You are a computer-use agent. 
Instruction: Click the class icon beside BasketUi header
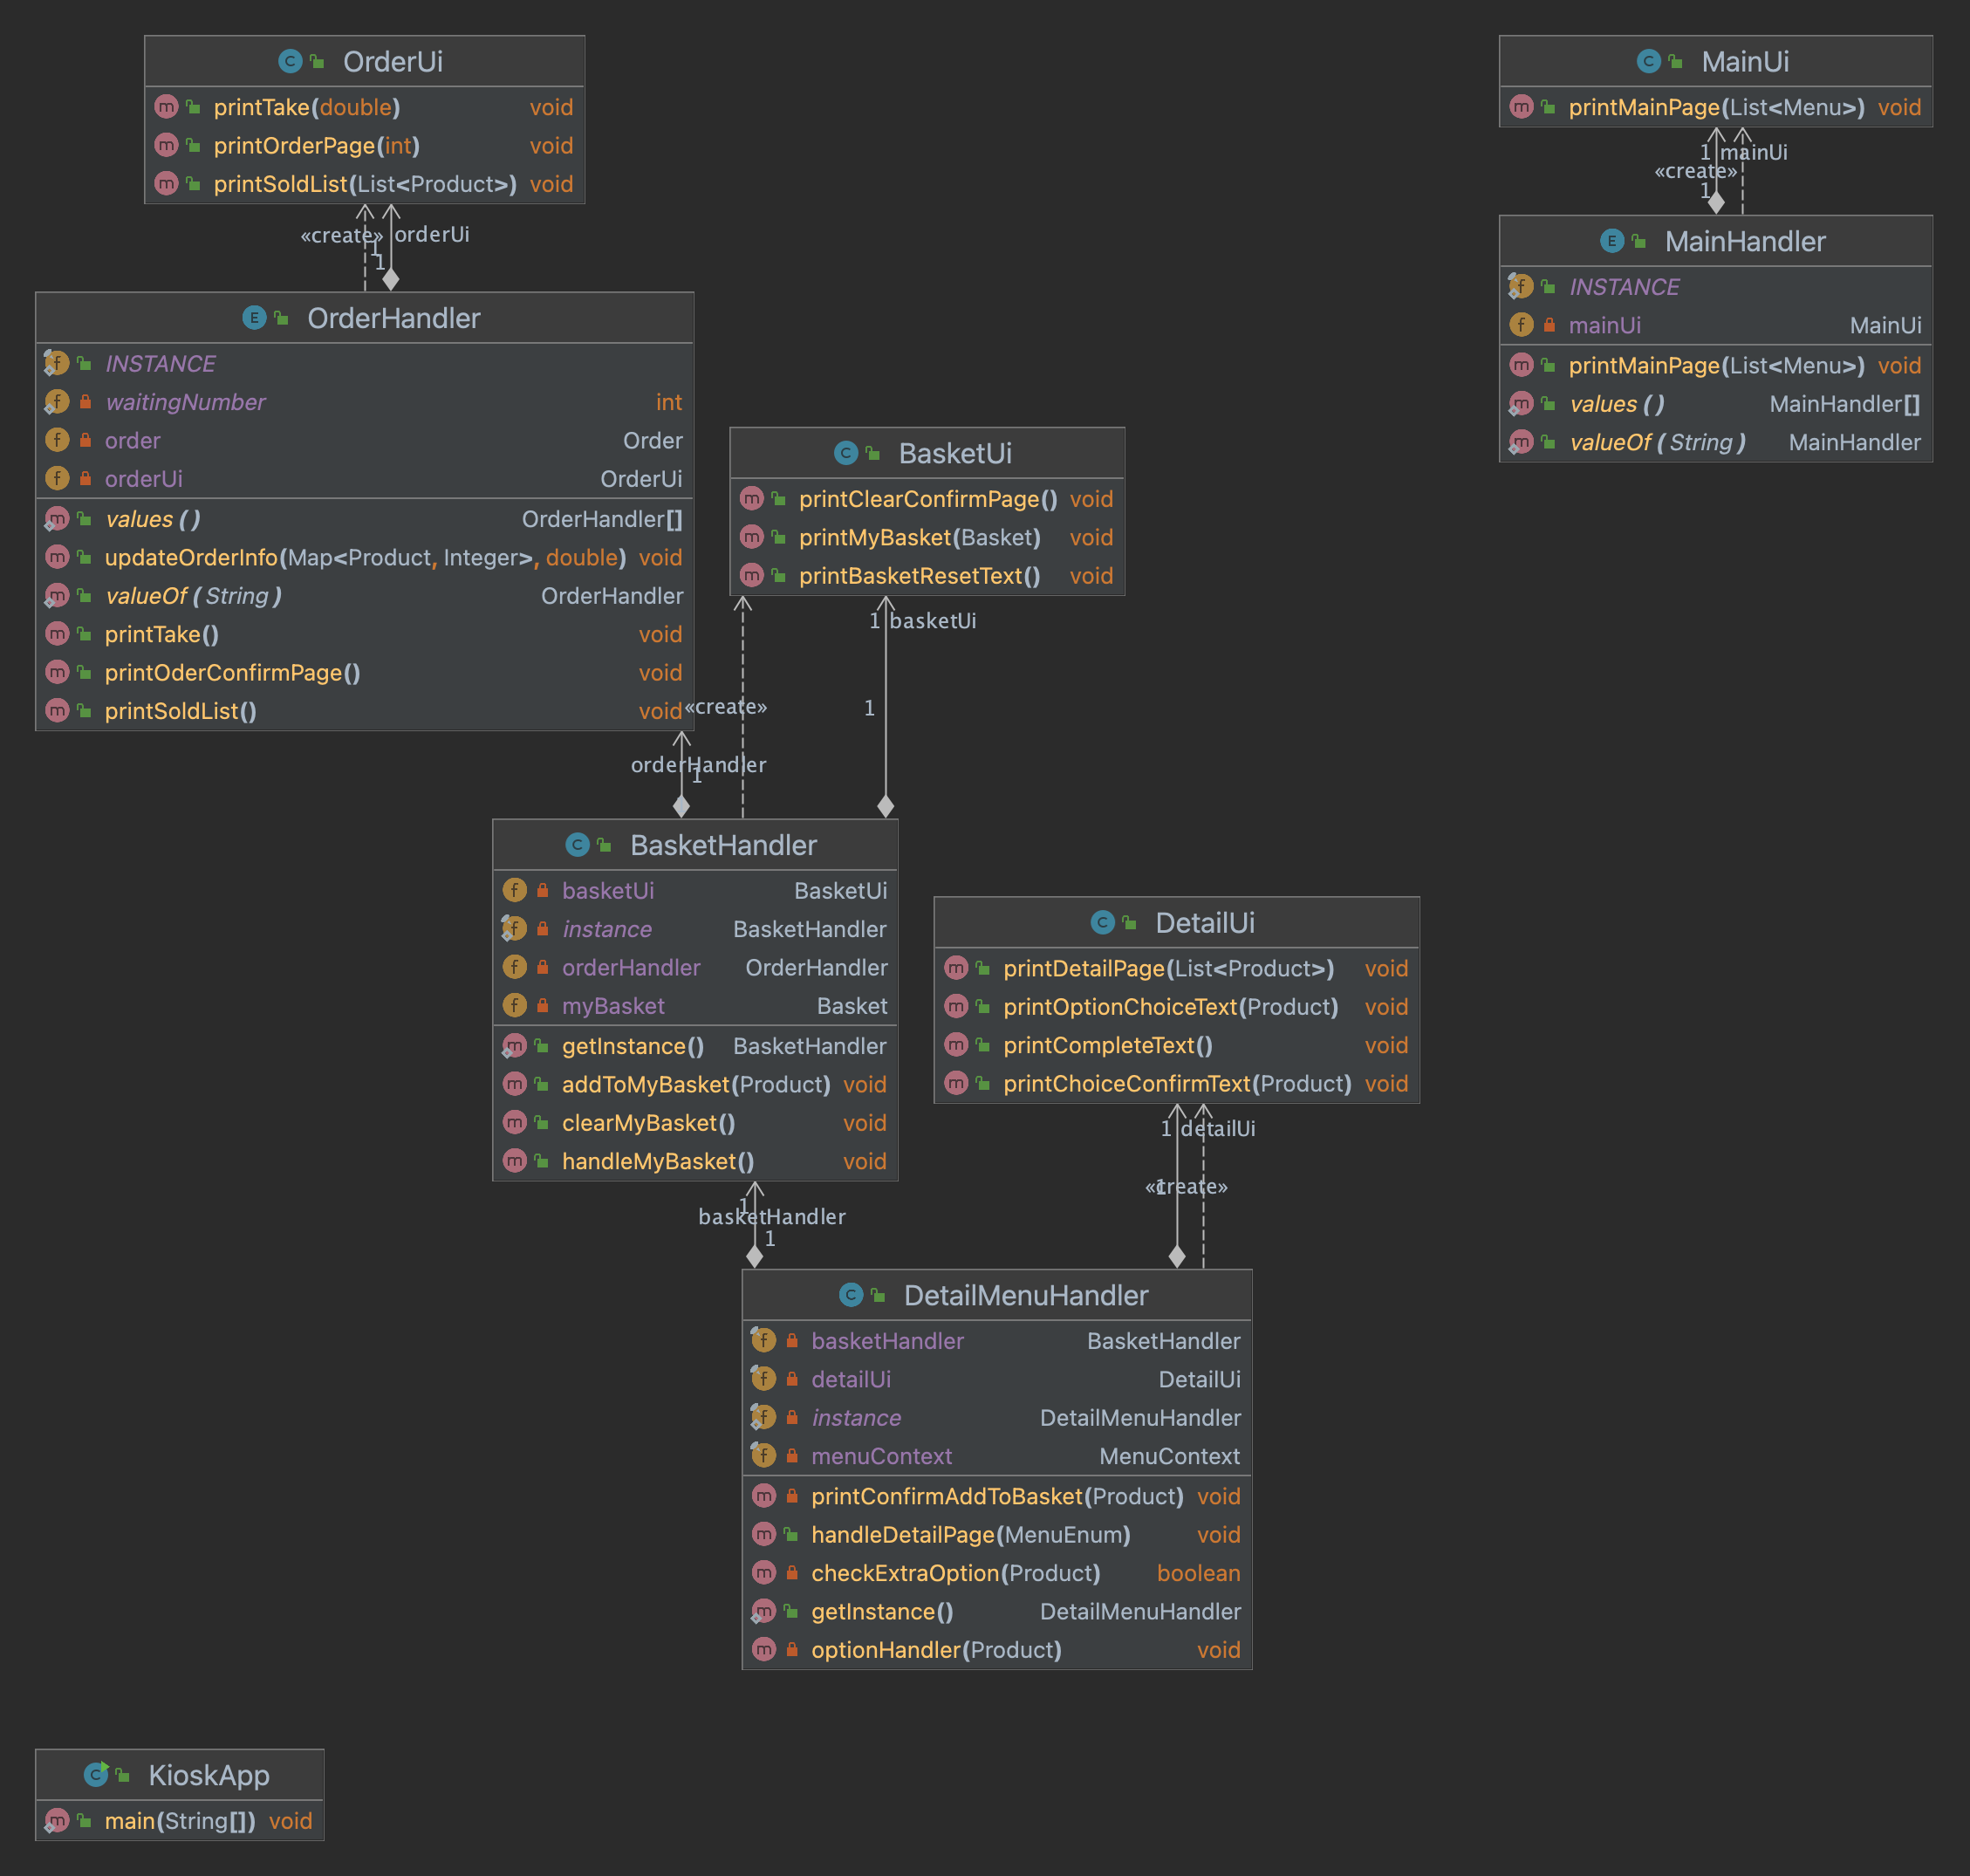846,453
